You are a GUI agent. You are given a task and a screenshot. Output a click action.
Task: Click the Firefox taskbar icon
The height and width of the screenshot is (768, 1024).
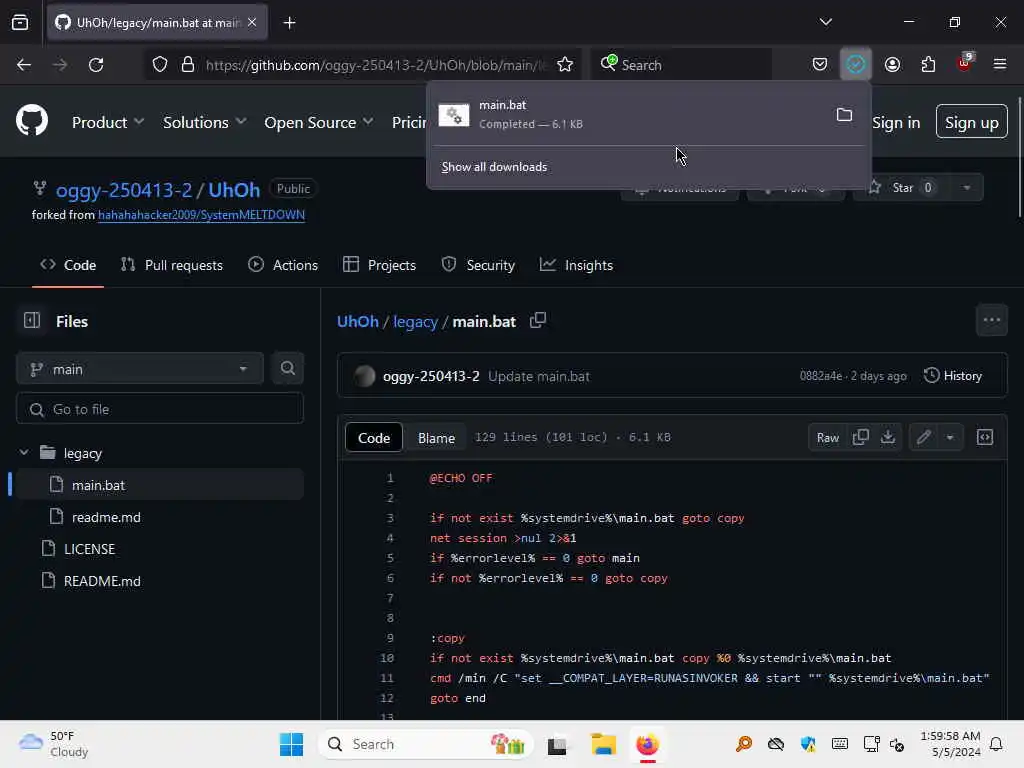(x=647, y=744)
